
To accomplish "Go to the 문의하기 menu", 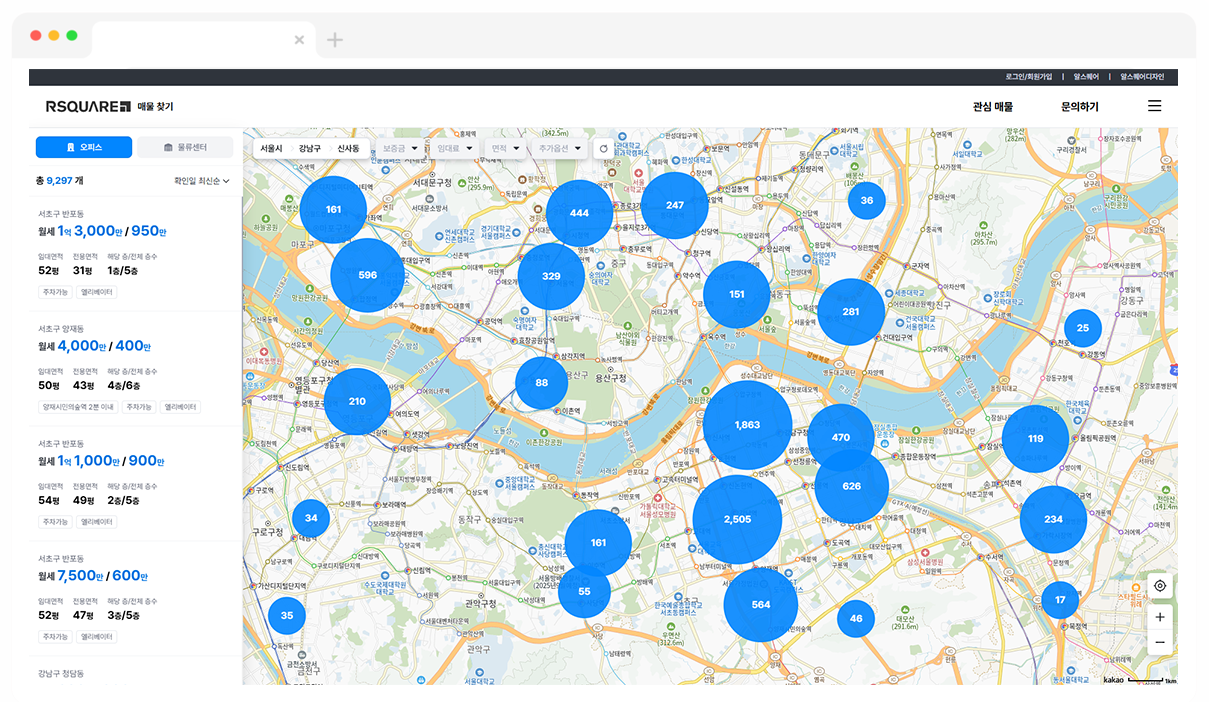I will pyautogui.click(x=1079, y=106).
